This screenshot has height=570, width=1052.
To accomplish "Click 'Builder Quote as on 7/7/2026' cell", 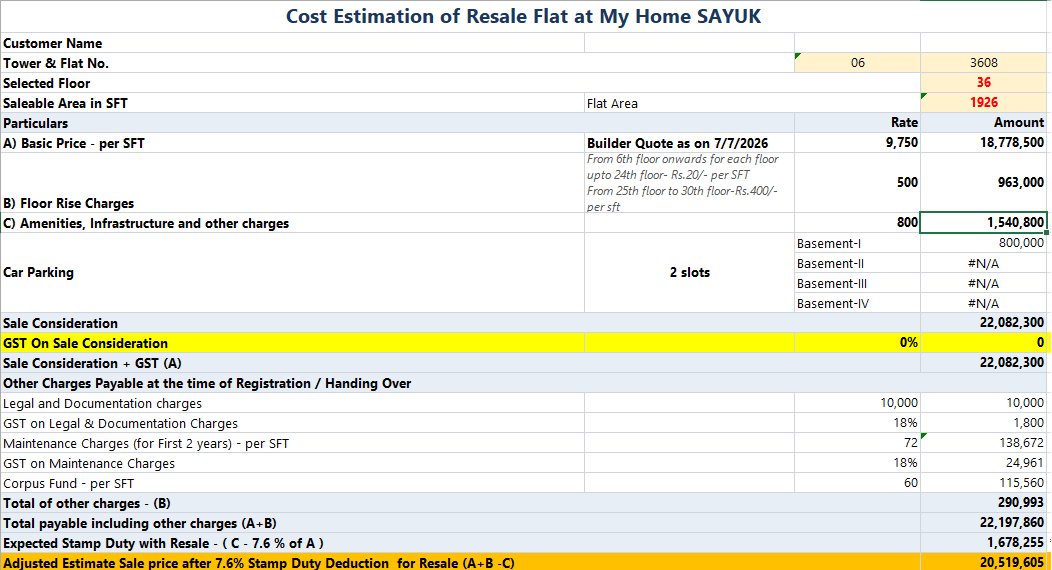I will point(690,143).
